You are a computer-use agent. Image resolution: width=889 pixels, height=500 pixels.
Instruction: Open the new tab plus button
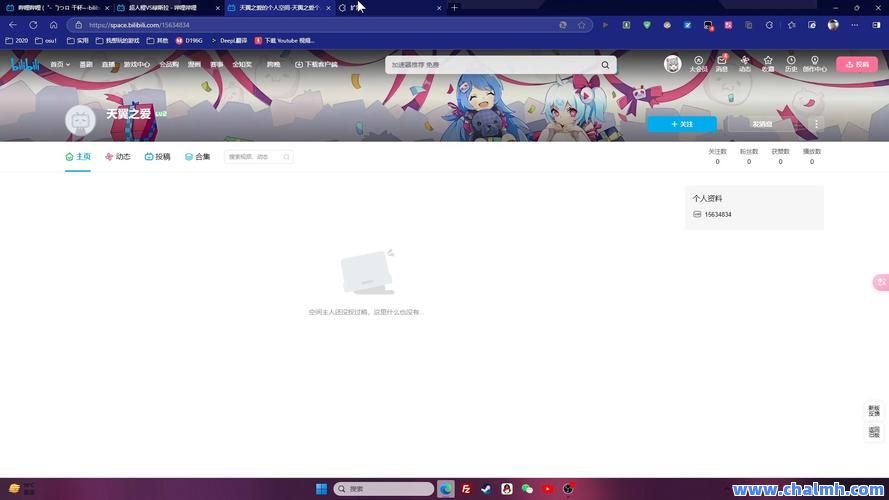click(454, 8)
